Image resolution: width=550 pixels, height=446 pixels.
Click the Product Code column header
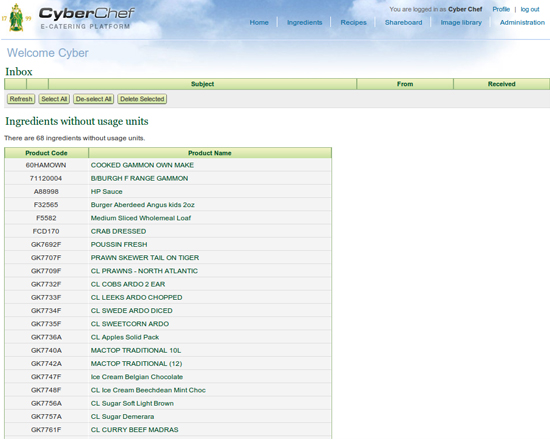[x=46, y=153]
